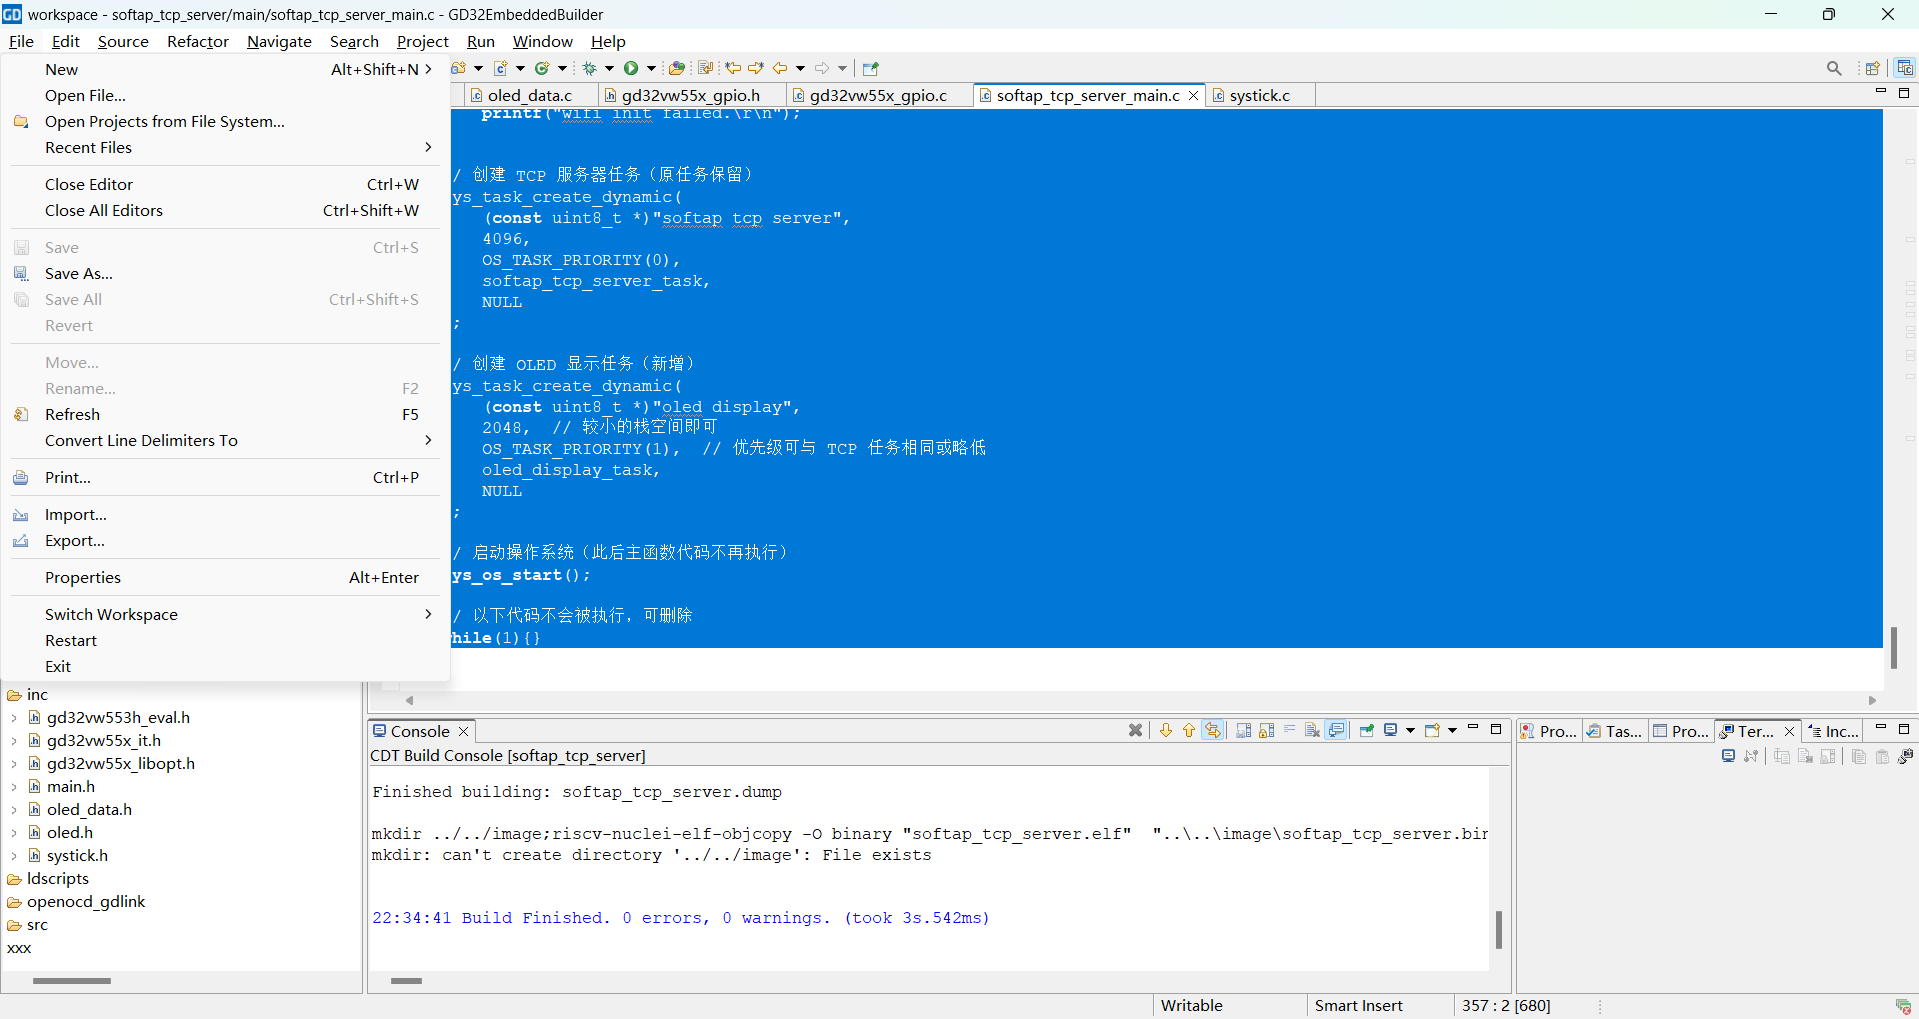Switch to the systick.c editor tab
The image size is (1919, 1019).
[1259, 95]
